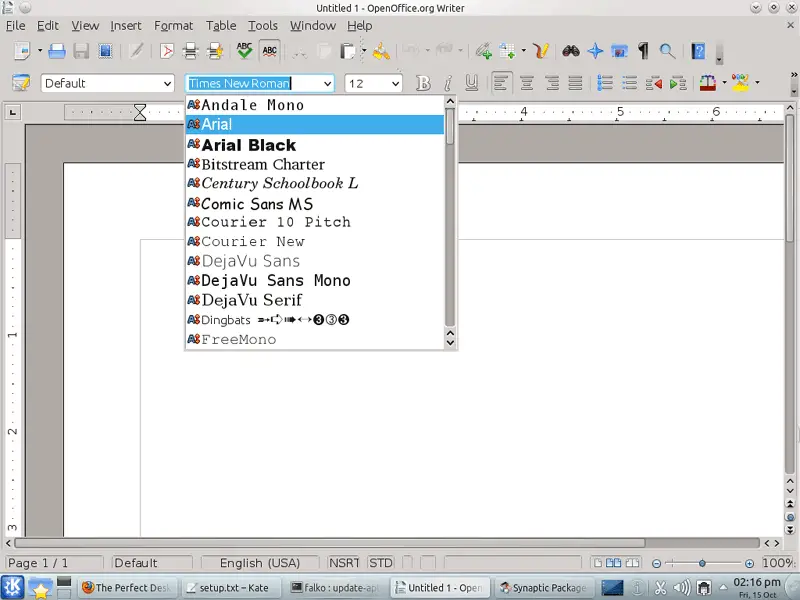Select Andale Mono font

click(315, 105)
